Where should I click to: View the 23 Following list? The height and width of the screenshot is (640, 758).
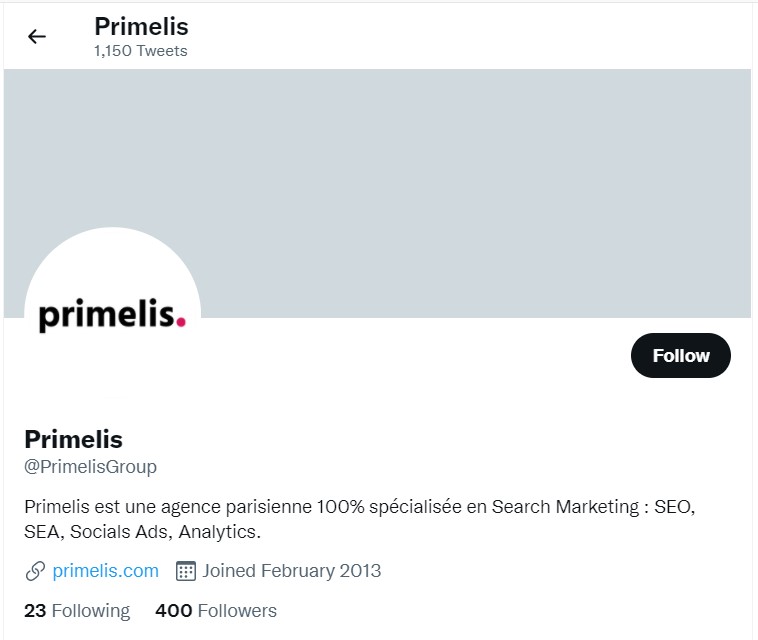(77, 611)
